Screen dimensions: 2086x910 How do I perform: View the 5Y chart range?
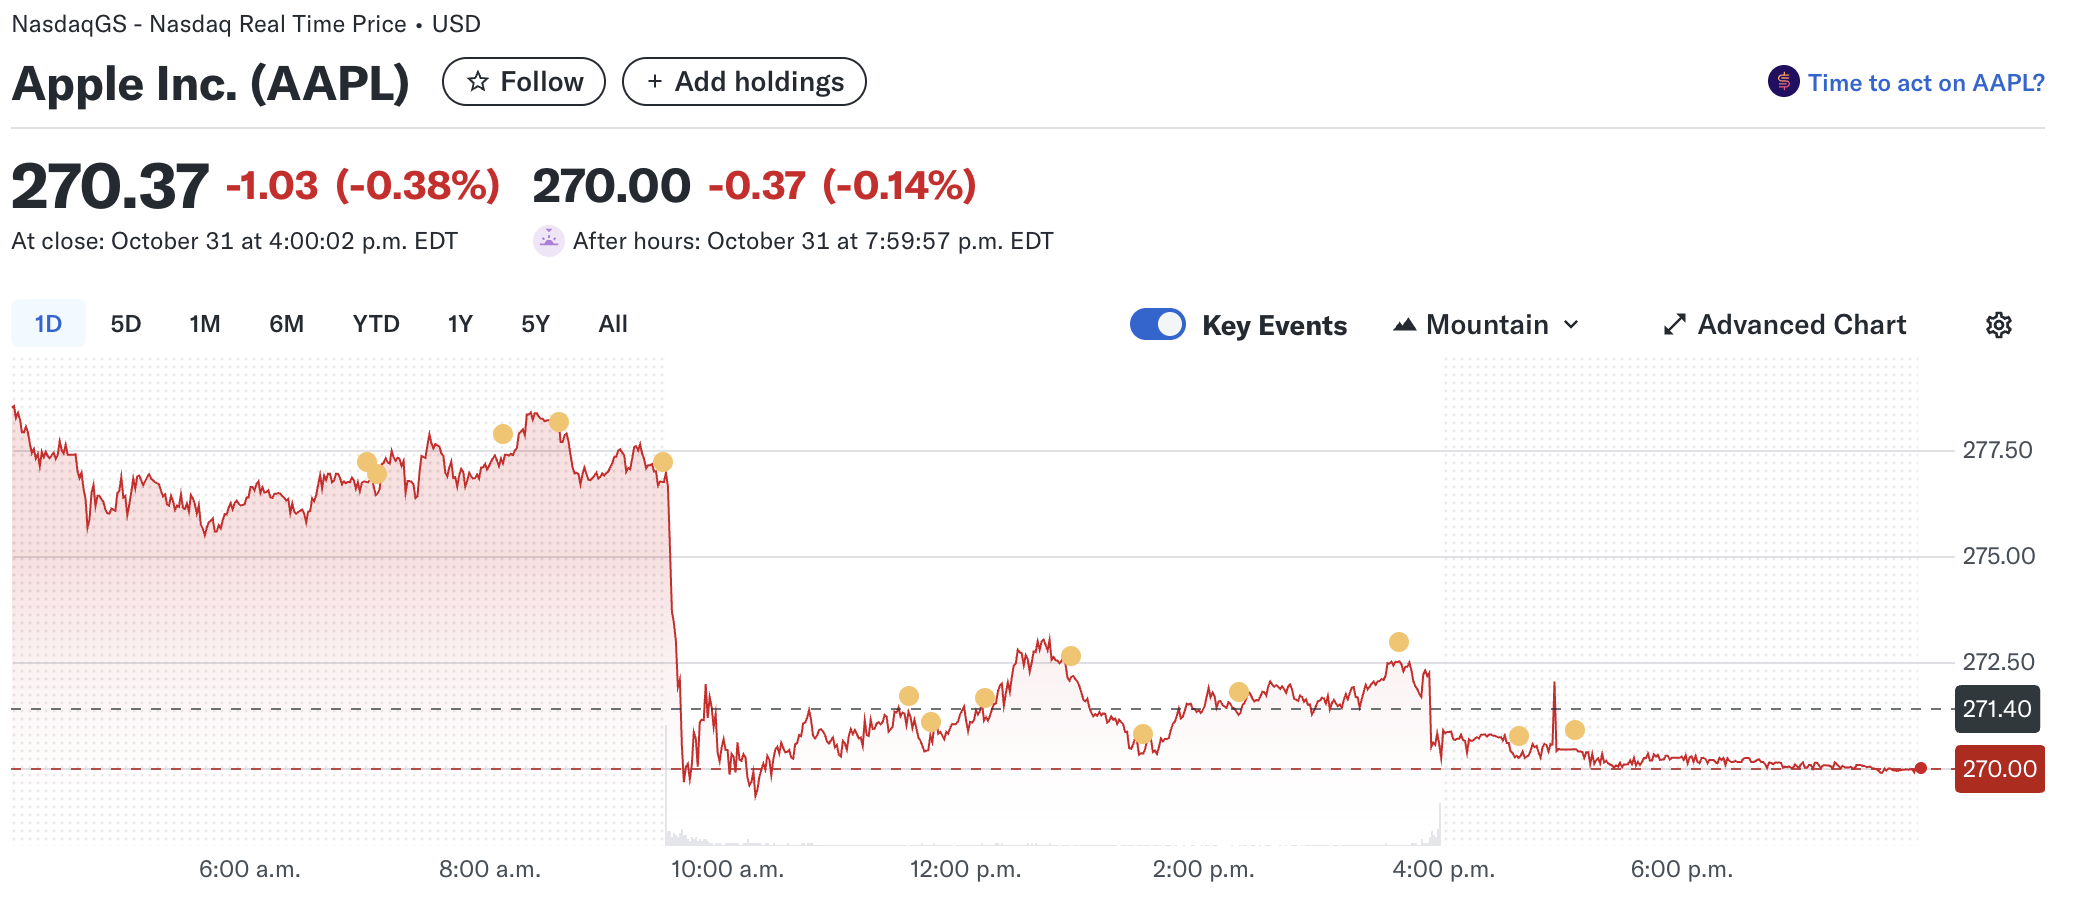coord(535,324)
